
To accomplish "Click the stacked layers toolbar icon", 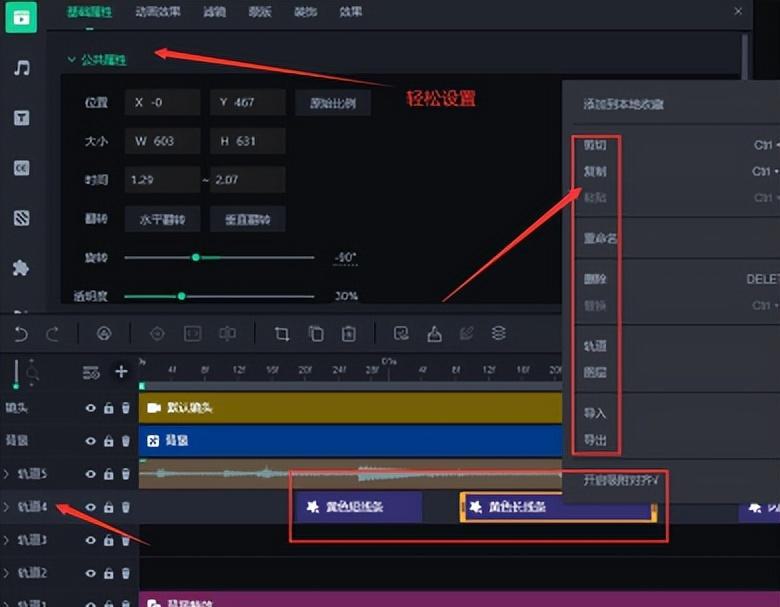I will pyautogui.click(x=499, y=333).
